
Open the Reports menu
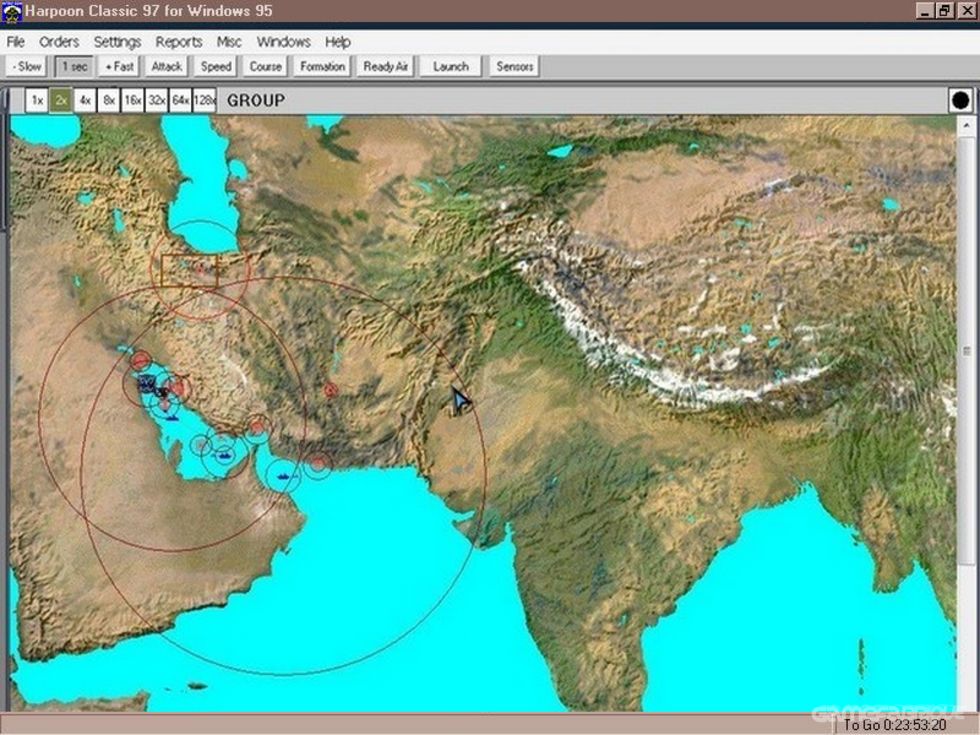click(x=179, y=42)
